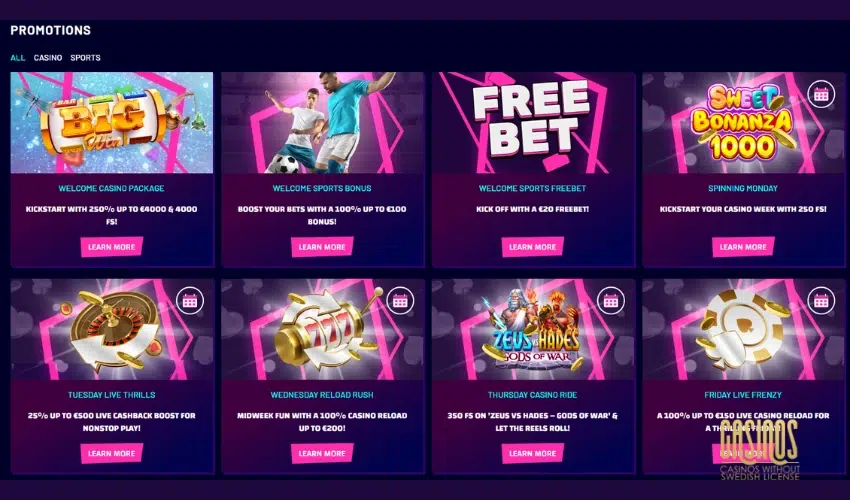850x500 pixels.
Task: Click the Free Bet promotion image
Action: click(x=533, y=123)
